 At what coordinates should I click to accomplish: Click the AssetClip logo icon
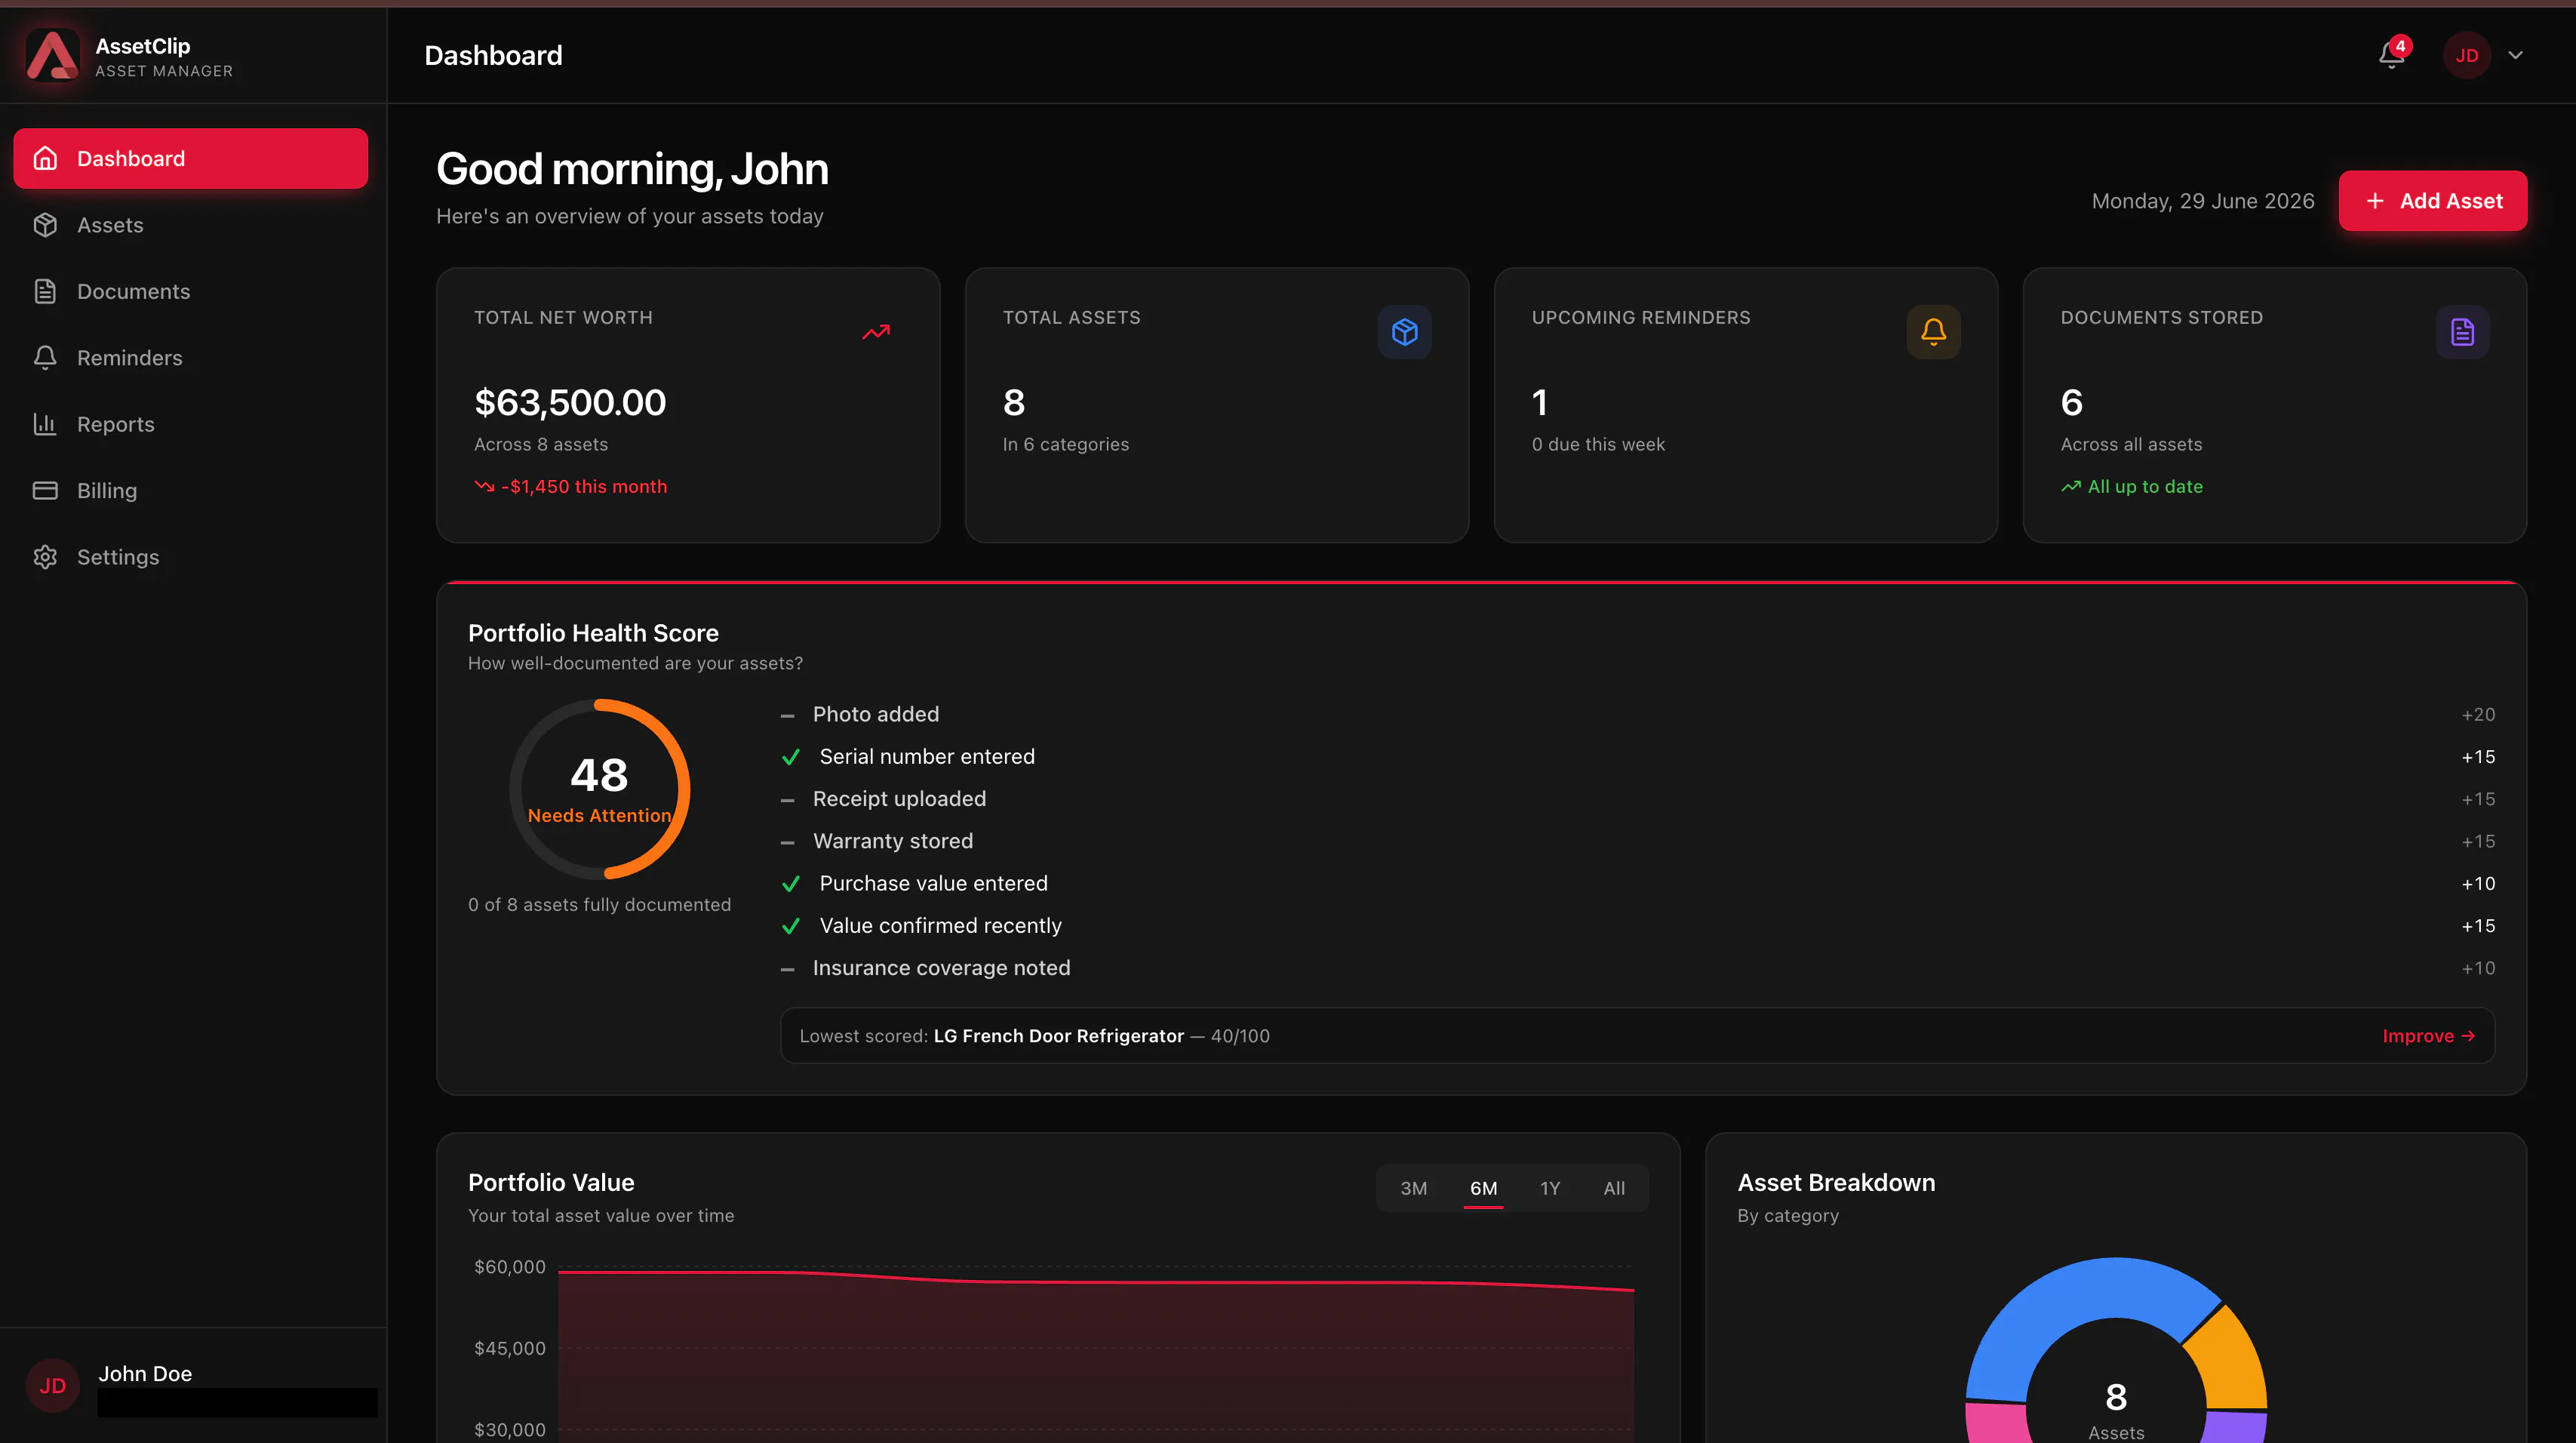[52, 55]
